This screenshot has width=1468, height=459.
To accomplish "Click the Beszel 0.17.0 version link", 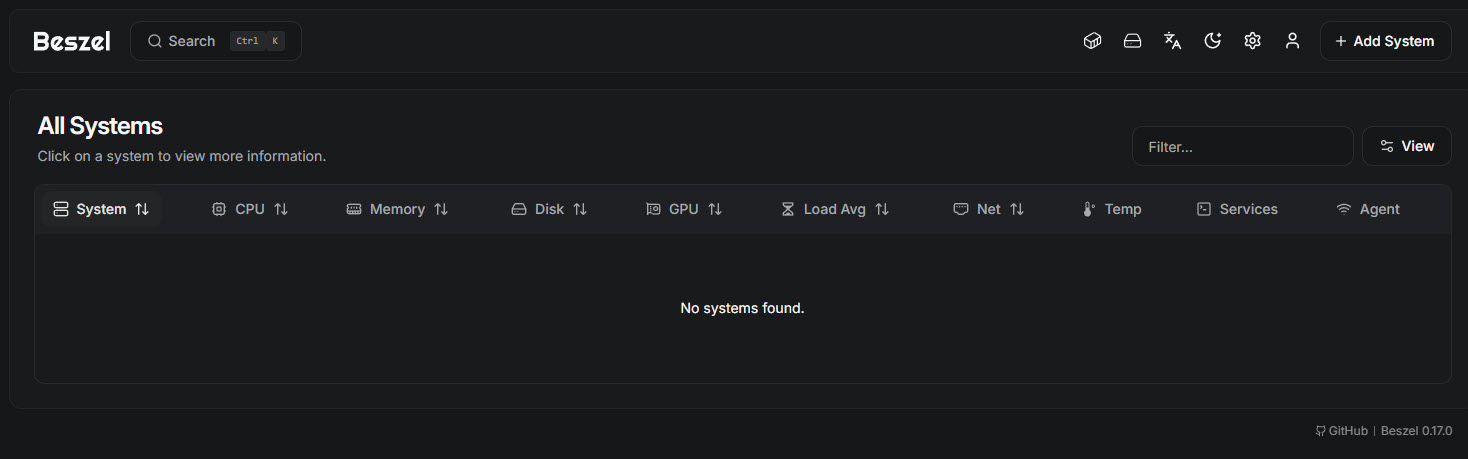I will [x=1416, y=430].
